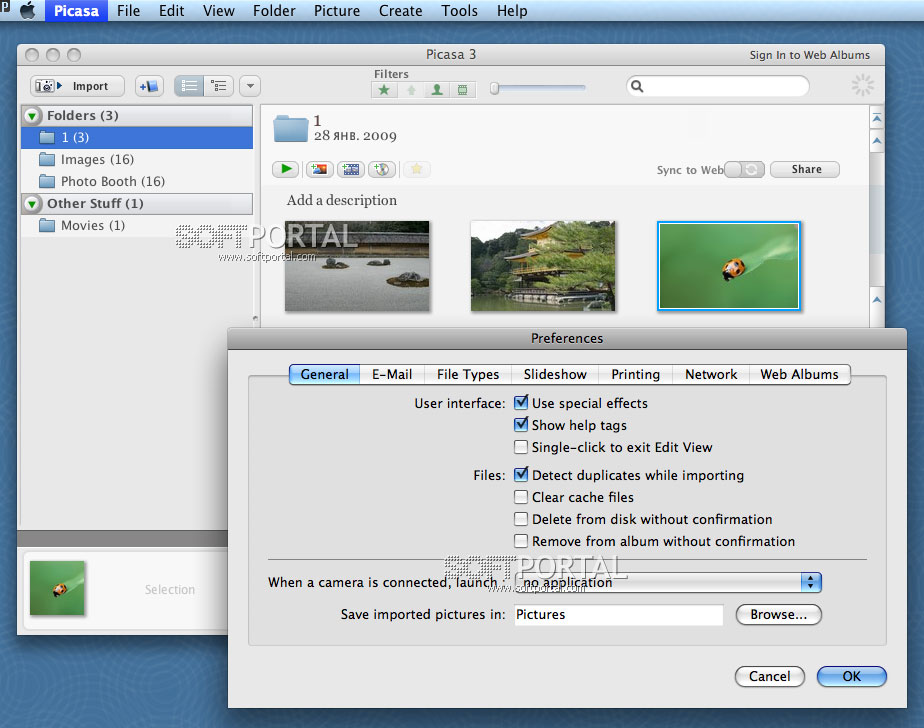This screenshot has width=924, height=728.
Task: Toggle Detect duplicates while importing
Action: click(x=521, y=475)
